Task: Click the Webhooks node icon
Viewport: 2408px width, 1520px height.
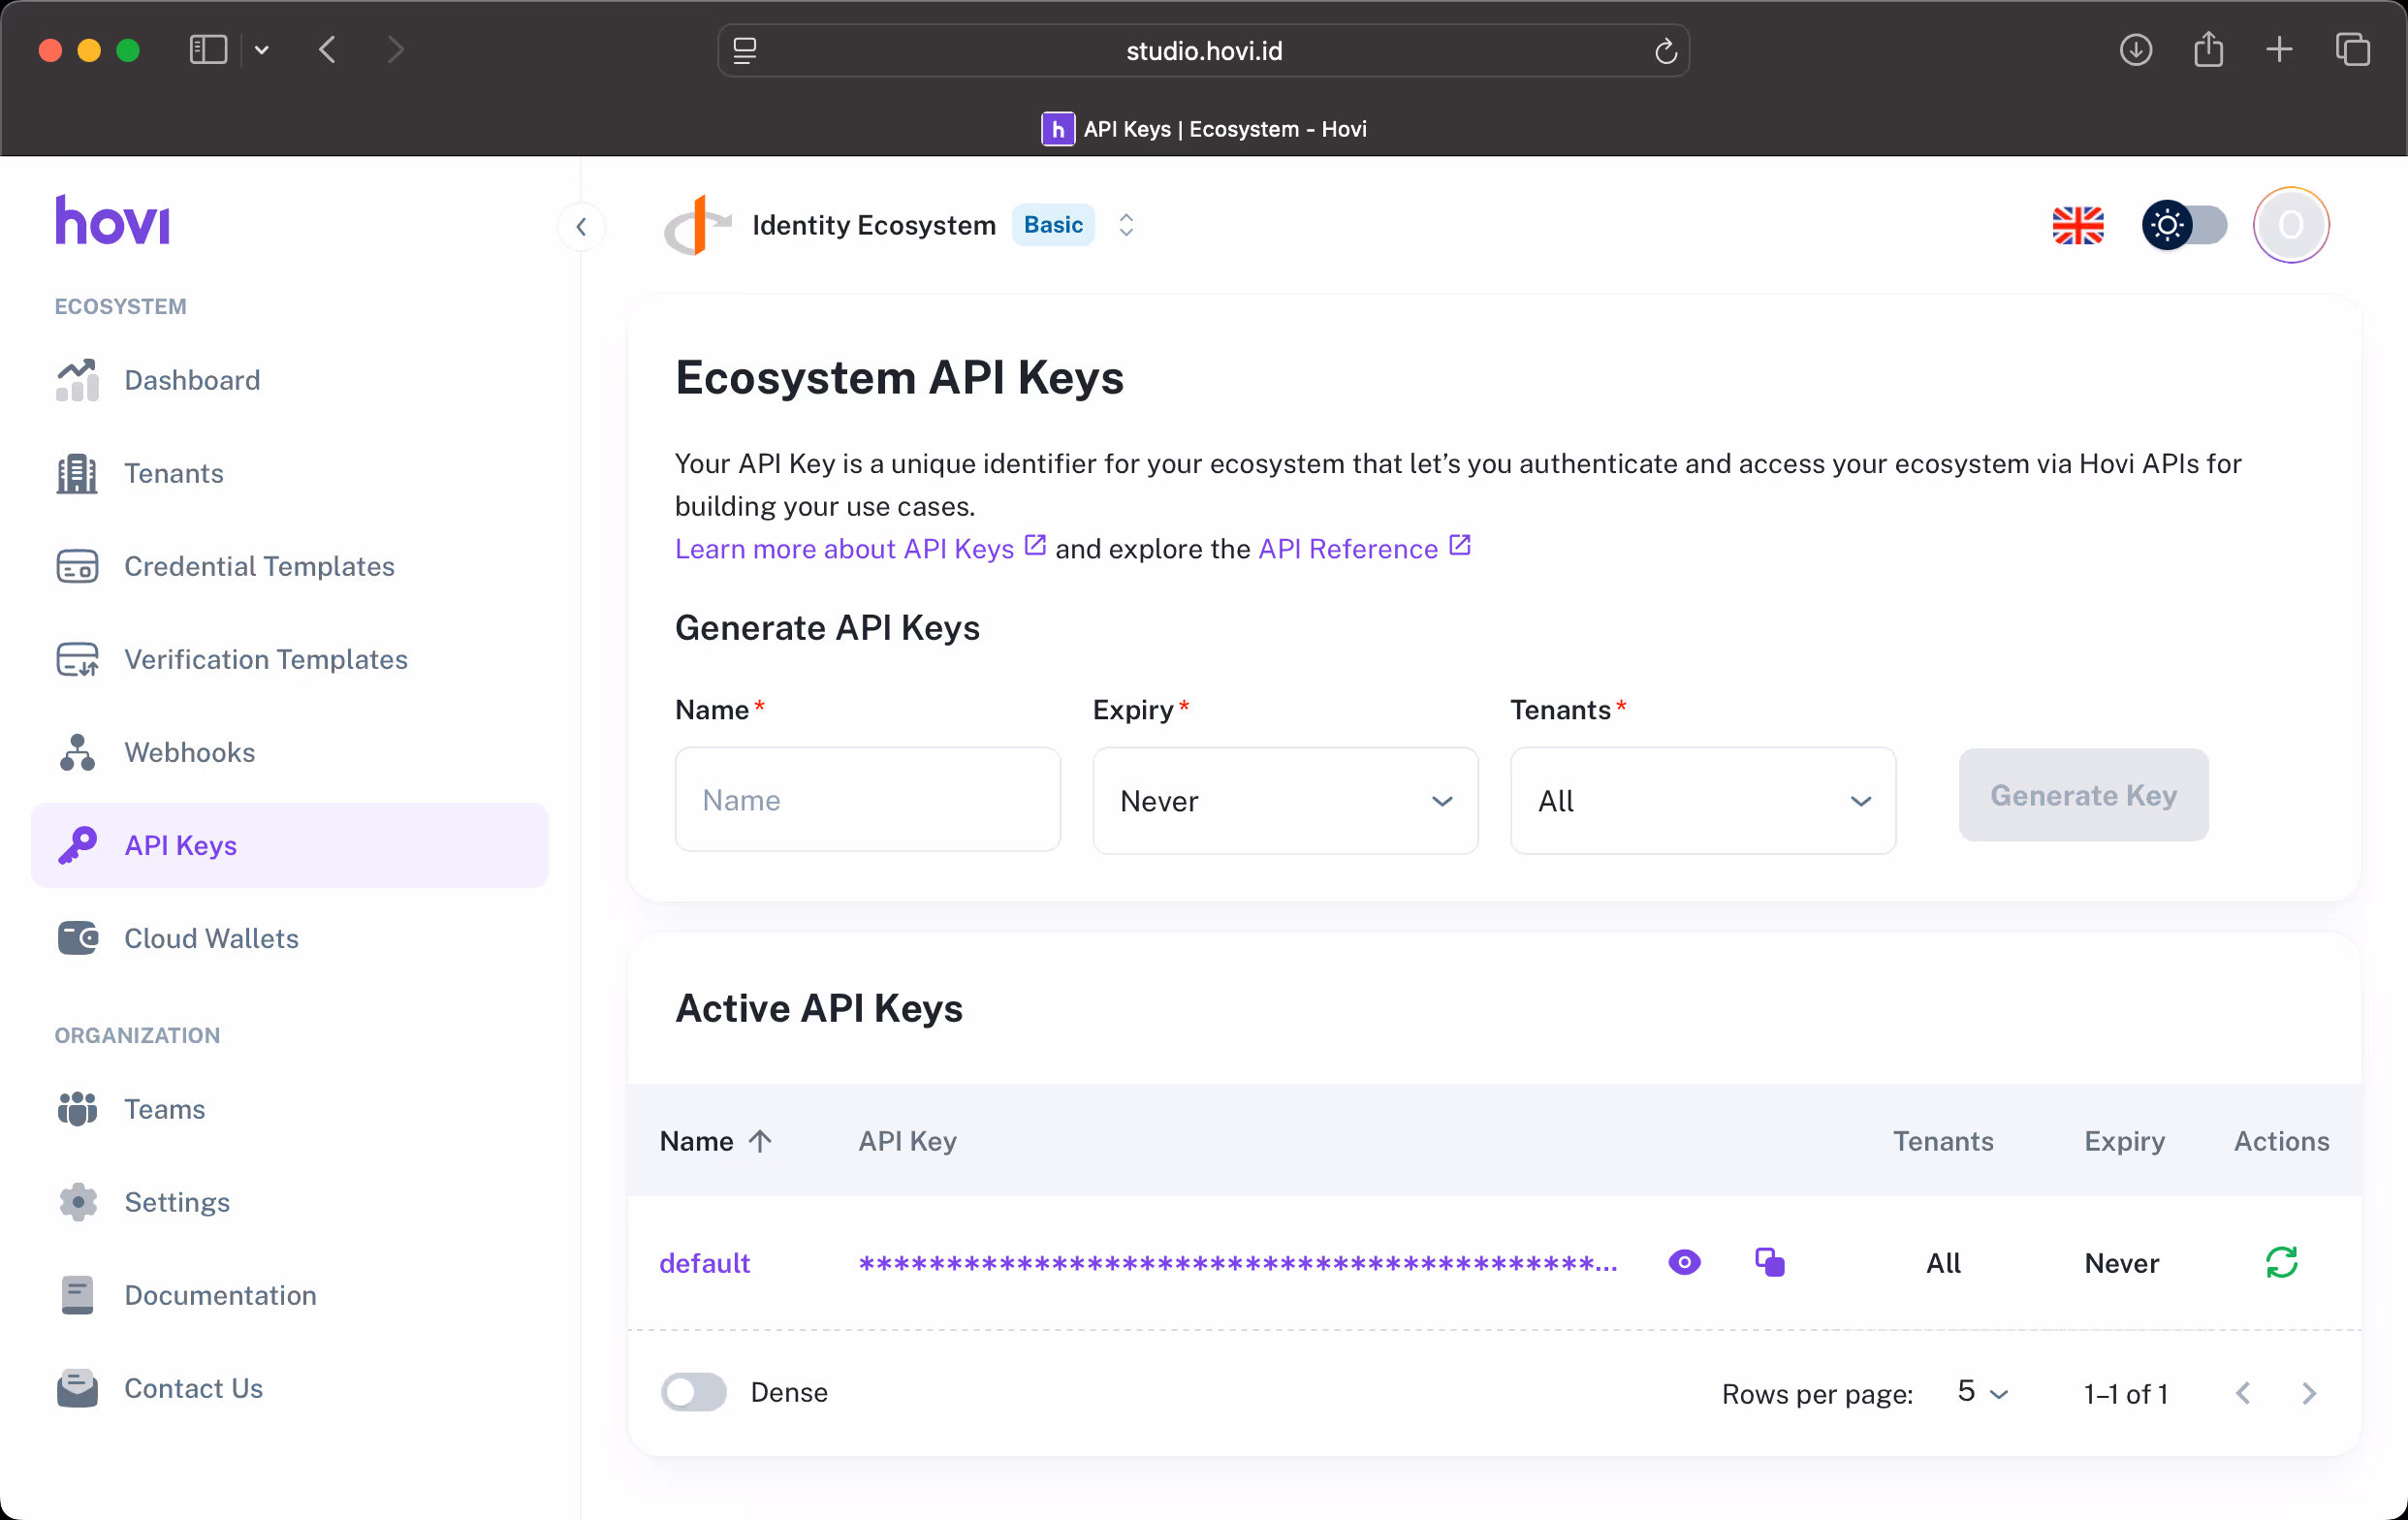Action: click(x=77, y=752)
